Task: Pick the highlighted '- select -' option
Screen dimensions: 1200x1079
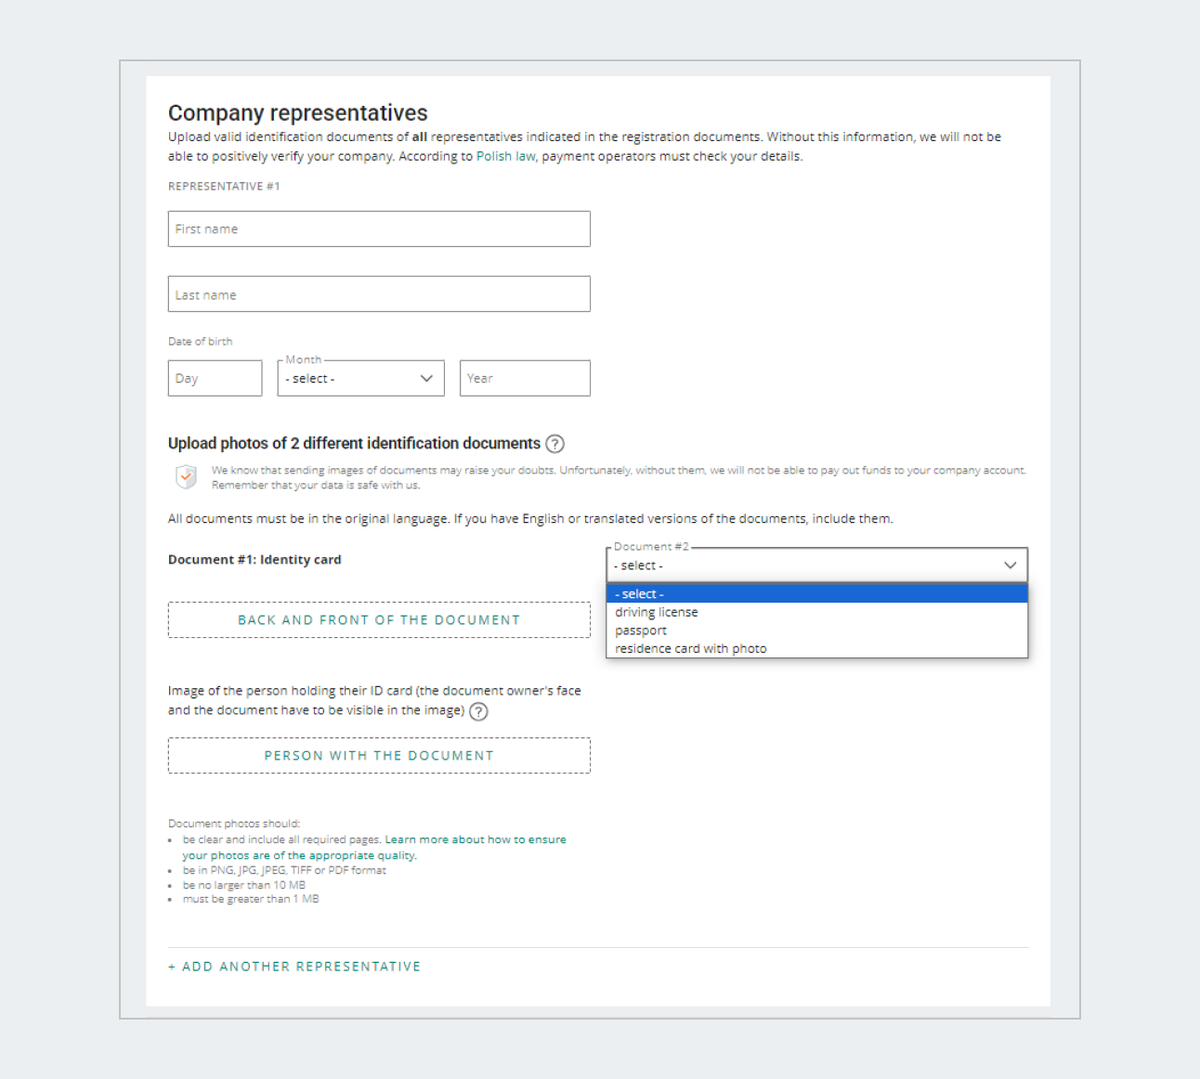Action: [640, 594]
